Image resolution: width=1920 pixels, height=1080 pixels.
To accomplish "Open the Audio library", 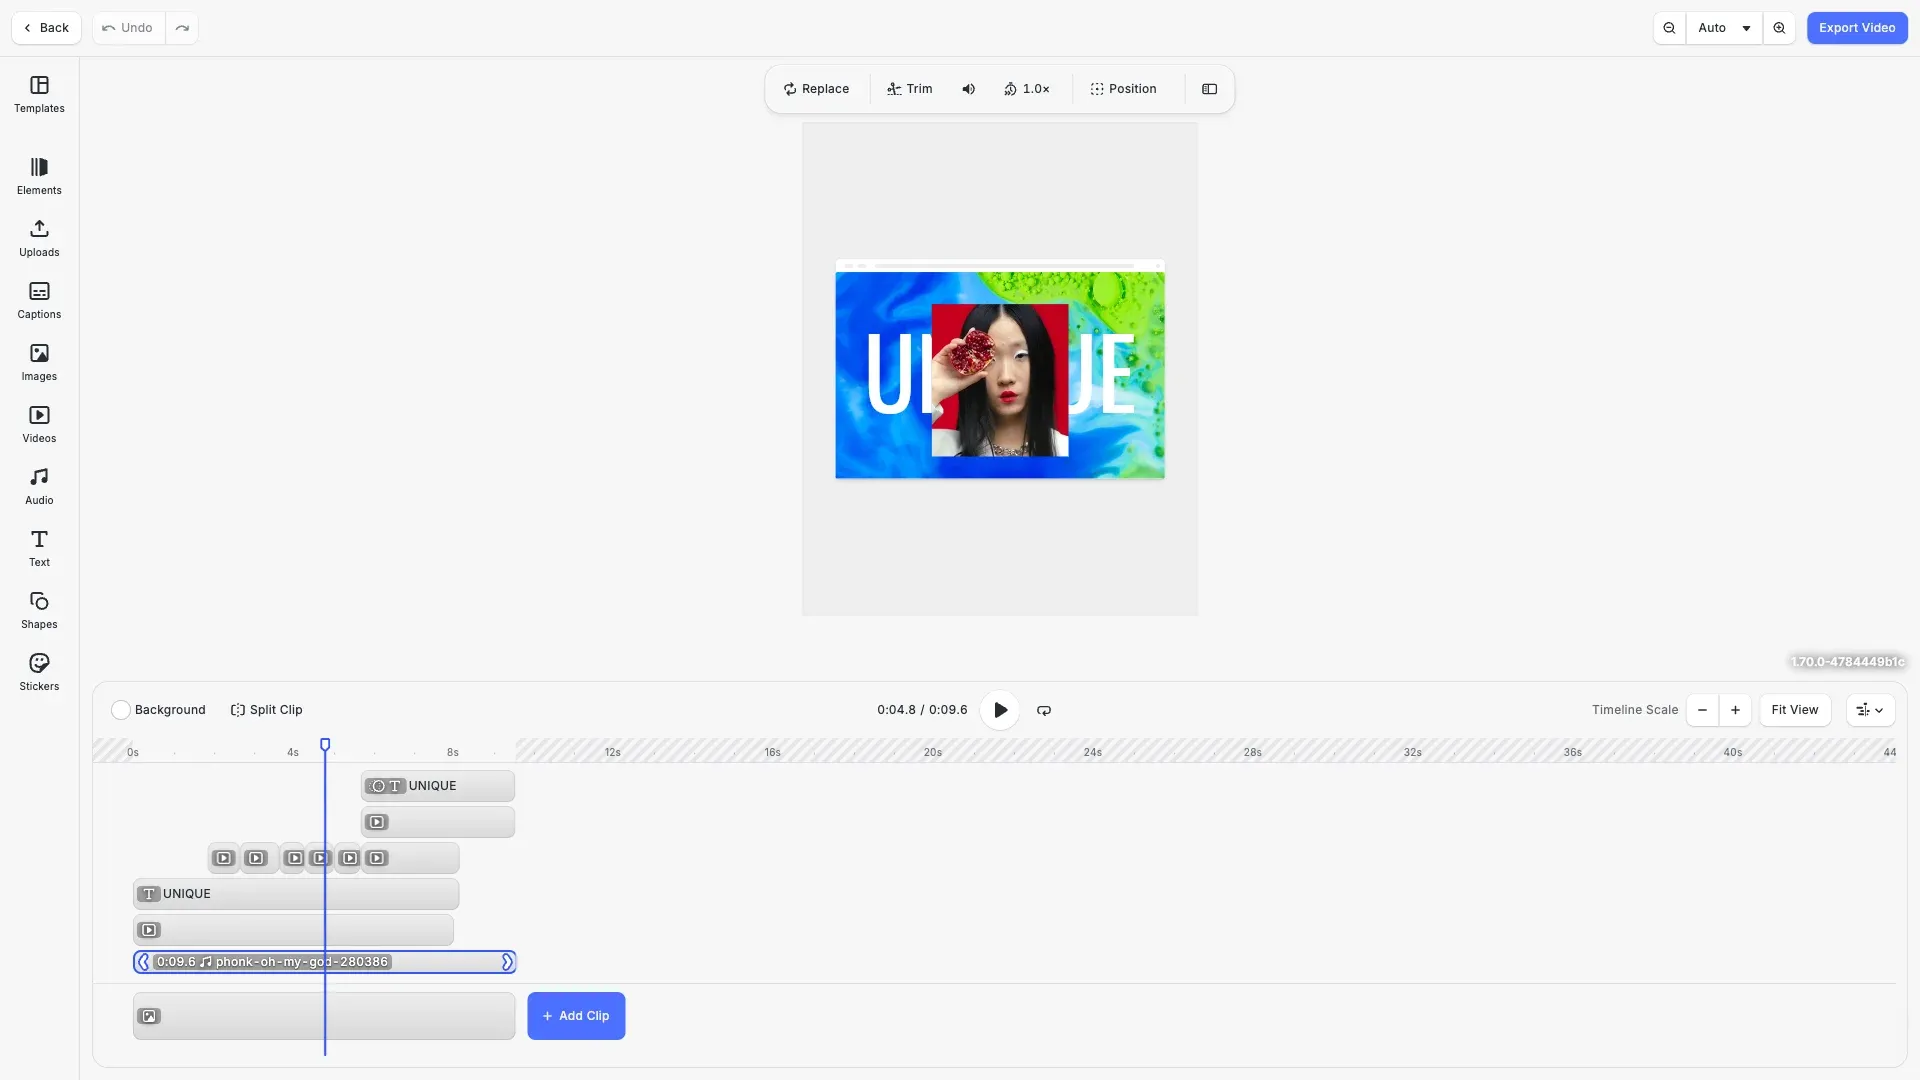I will coord(38,485).
